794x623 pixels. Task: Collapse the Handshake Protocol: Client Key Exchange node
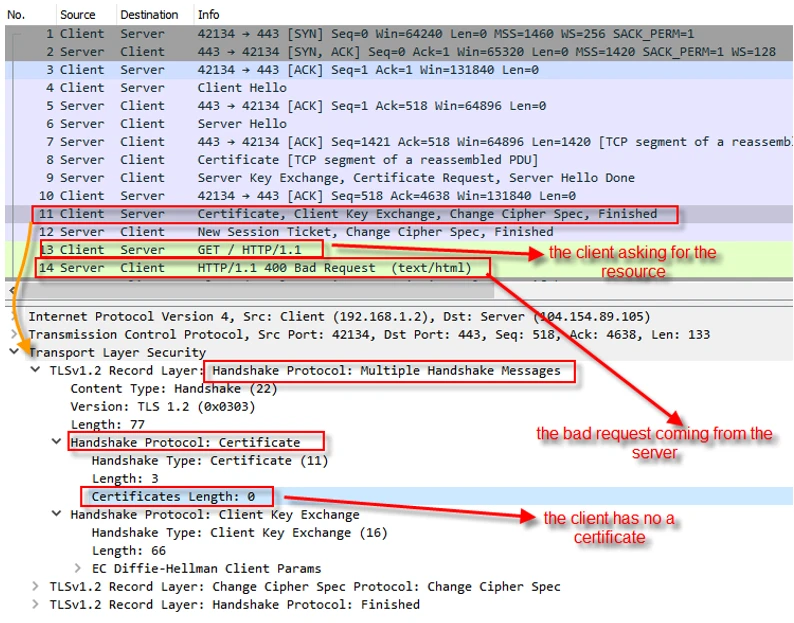(x=57, y=514)
